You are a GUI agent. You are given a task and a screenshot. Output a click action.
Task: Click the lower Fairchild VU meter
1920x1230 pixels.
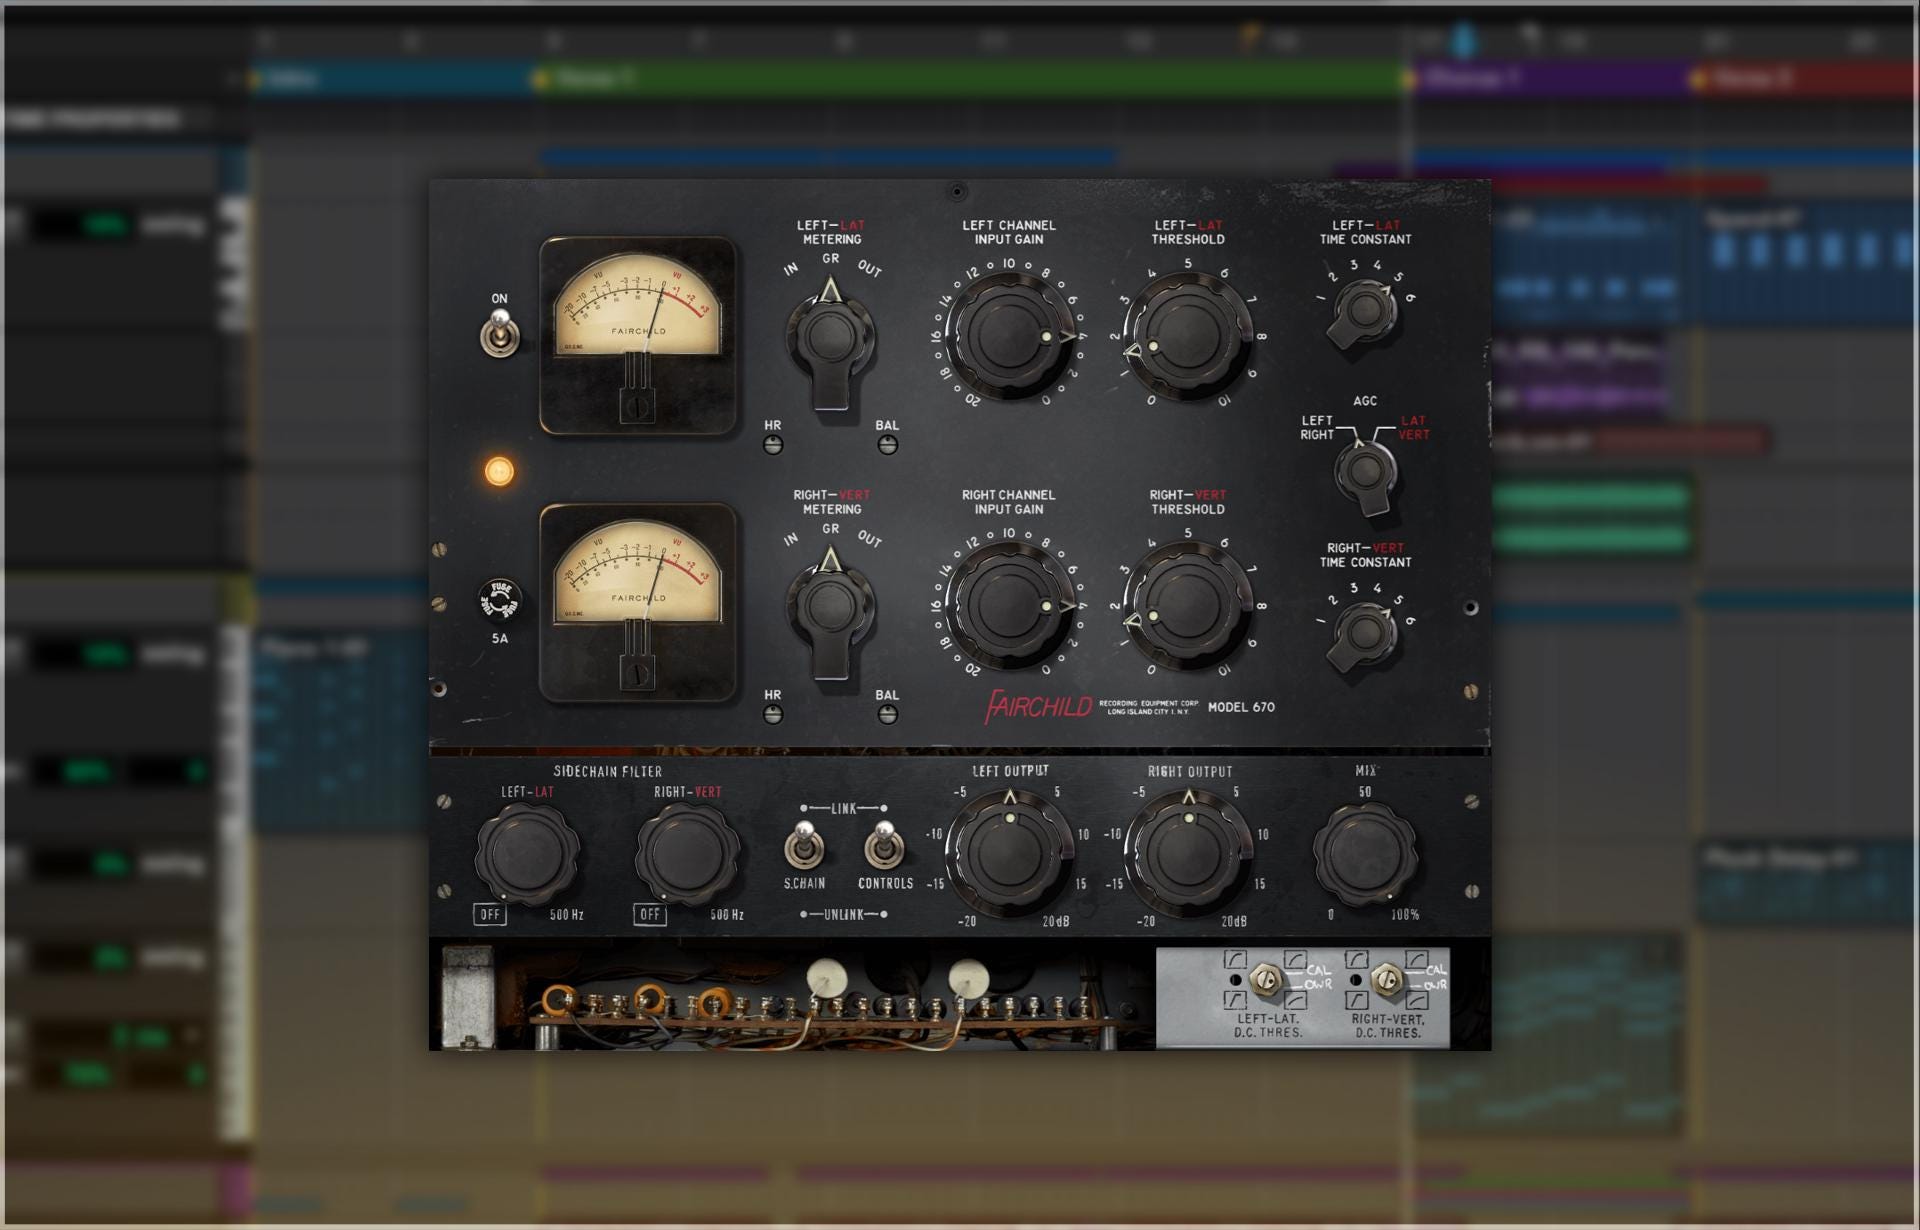click(638, 603)
